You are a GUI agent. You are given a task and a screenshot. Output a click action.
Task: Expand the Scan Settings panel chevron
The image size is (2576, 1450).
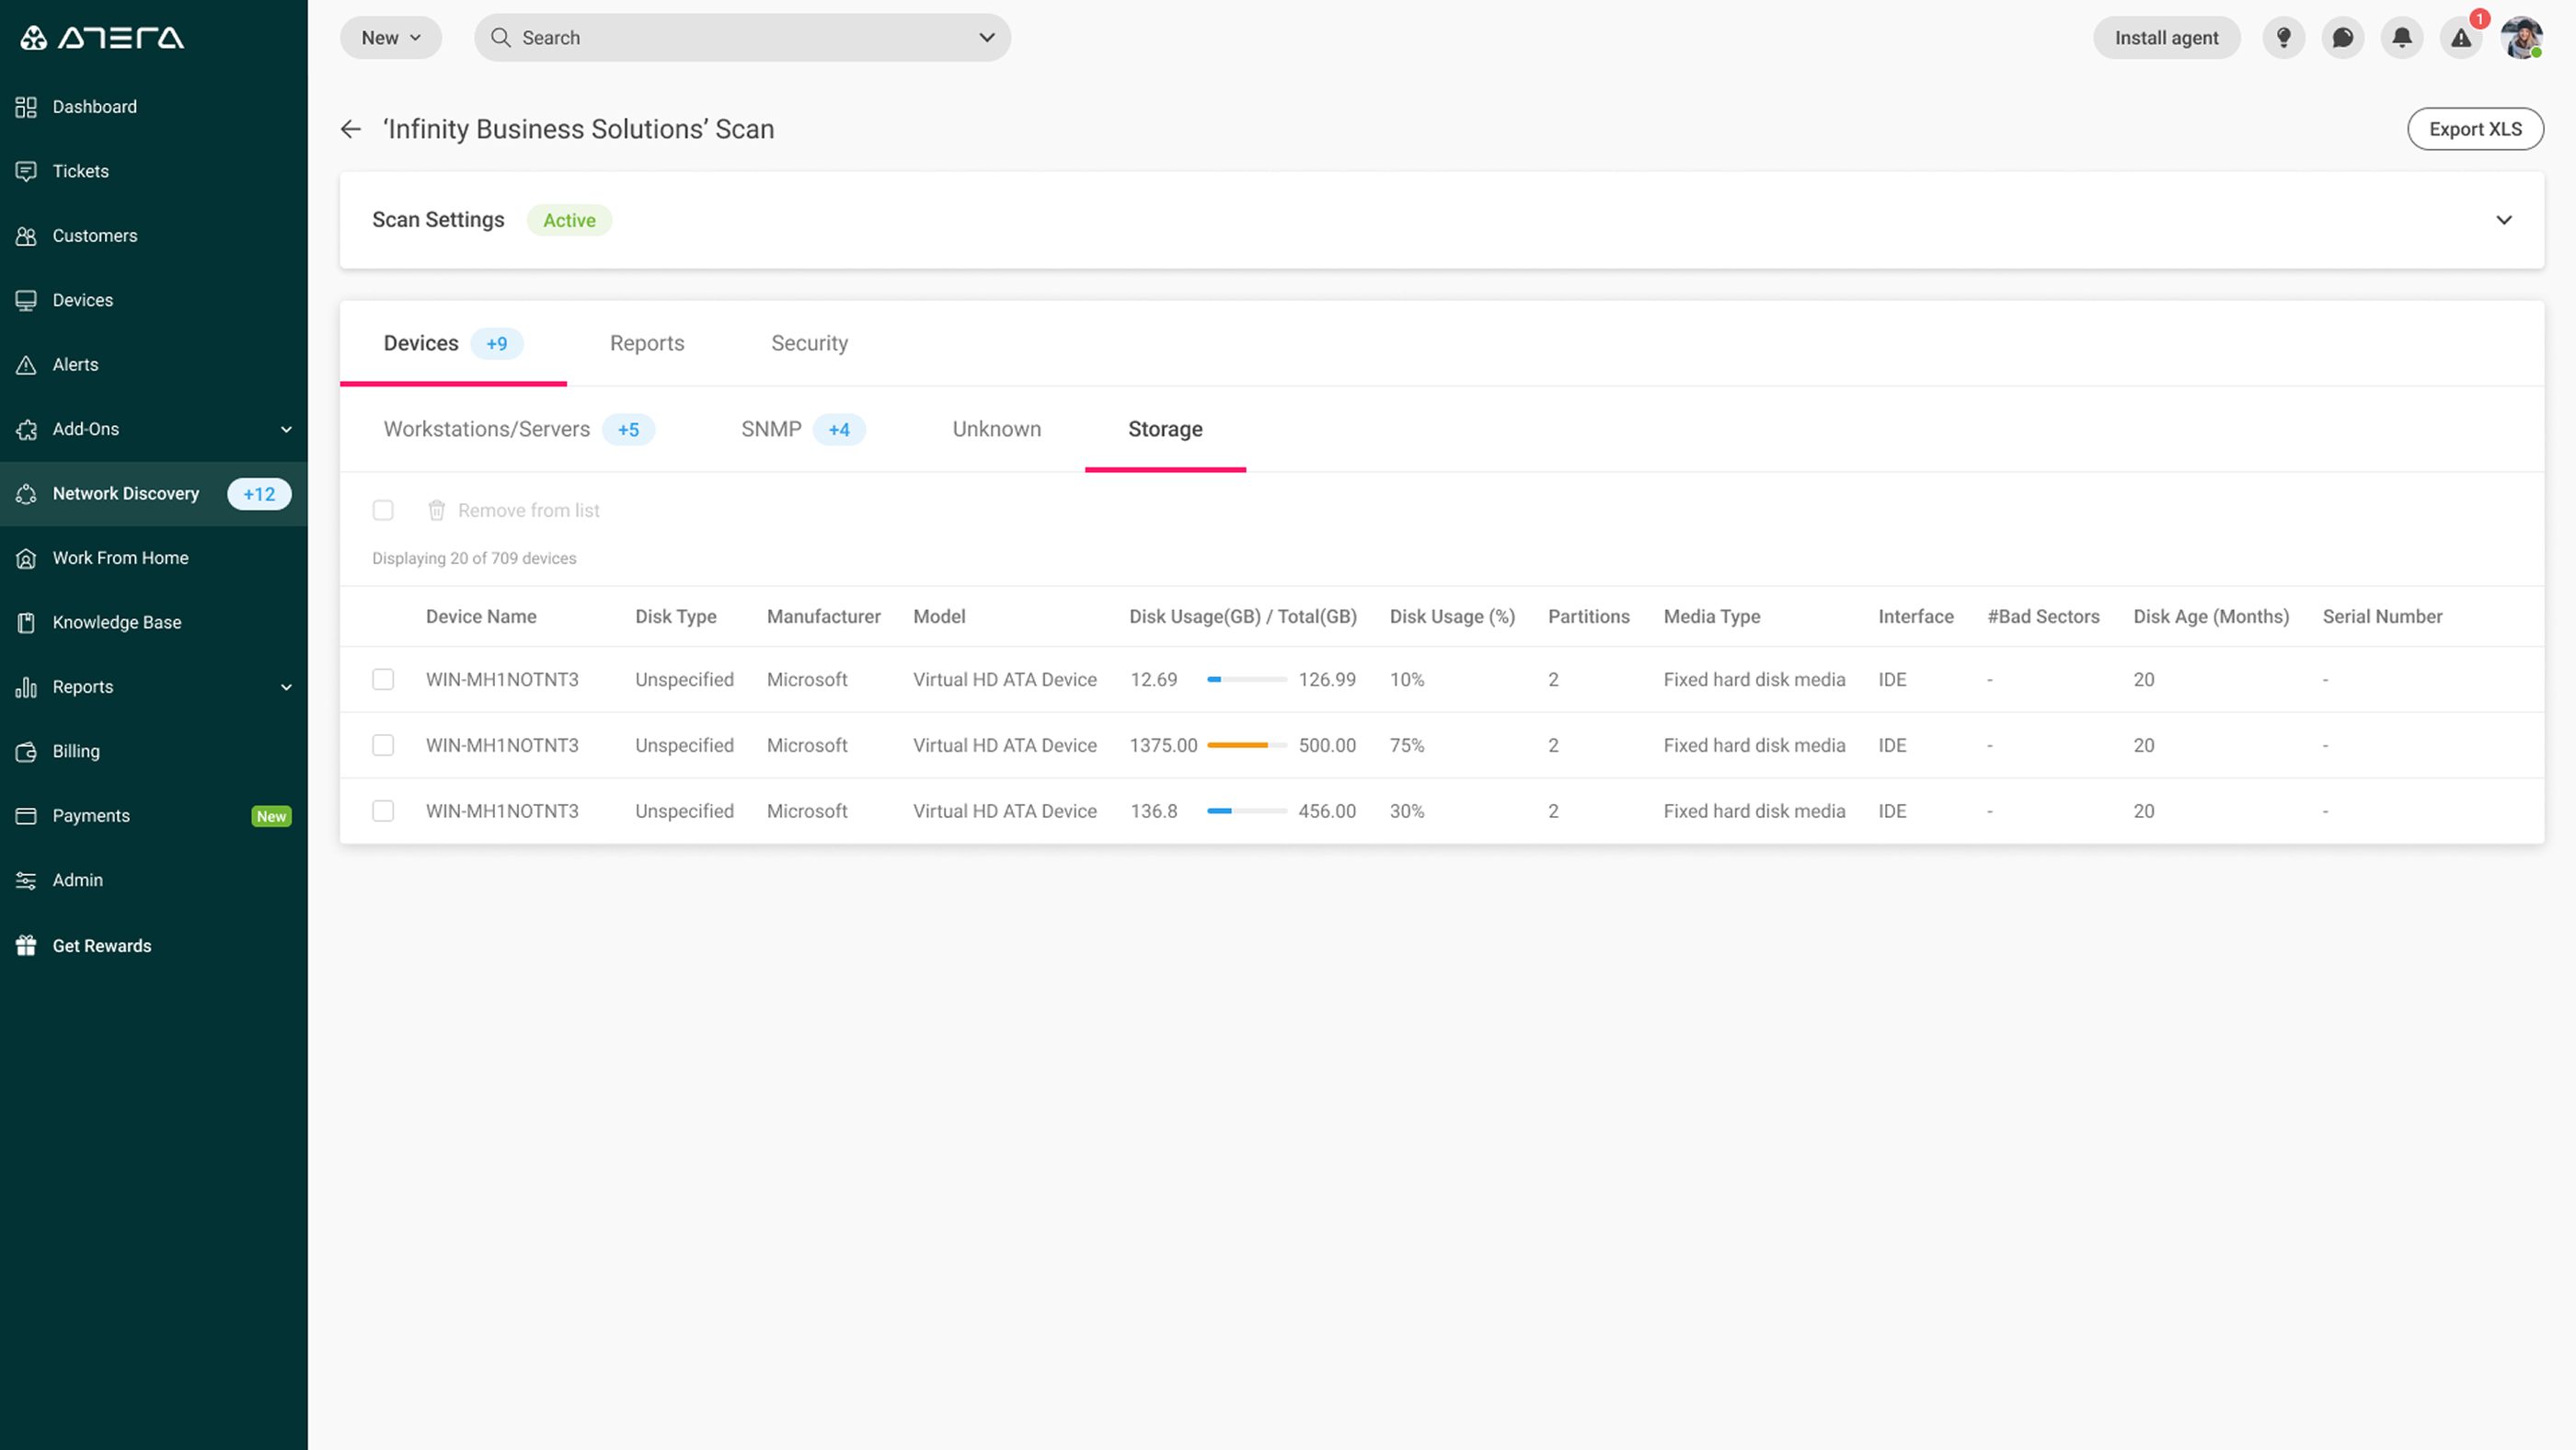click(x=2504, y=220)
